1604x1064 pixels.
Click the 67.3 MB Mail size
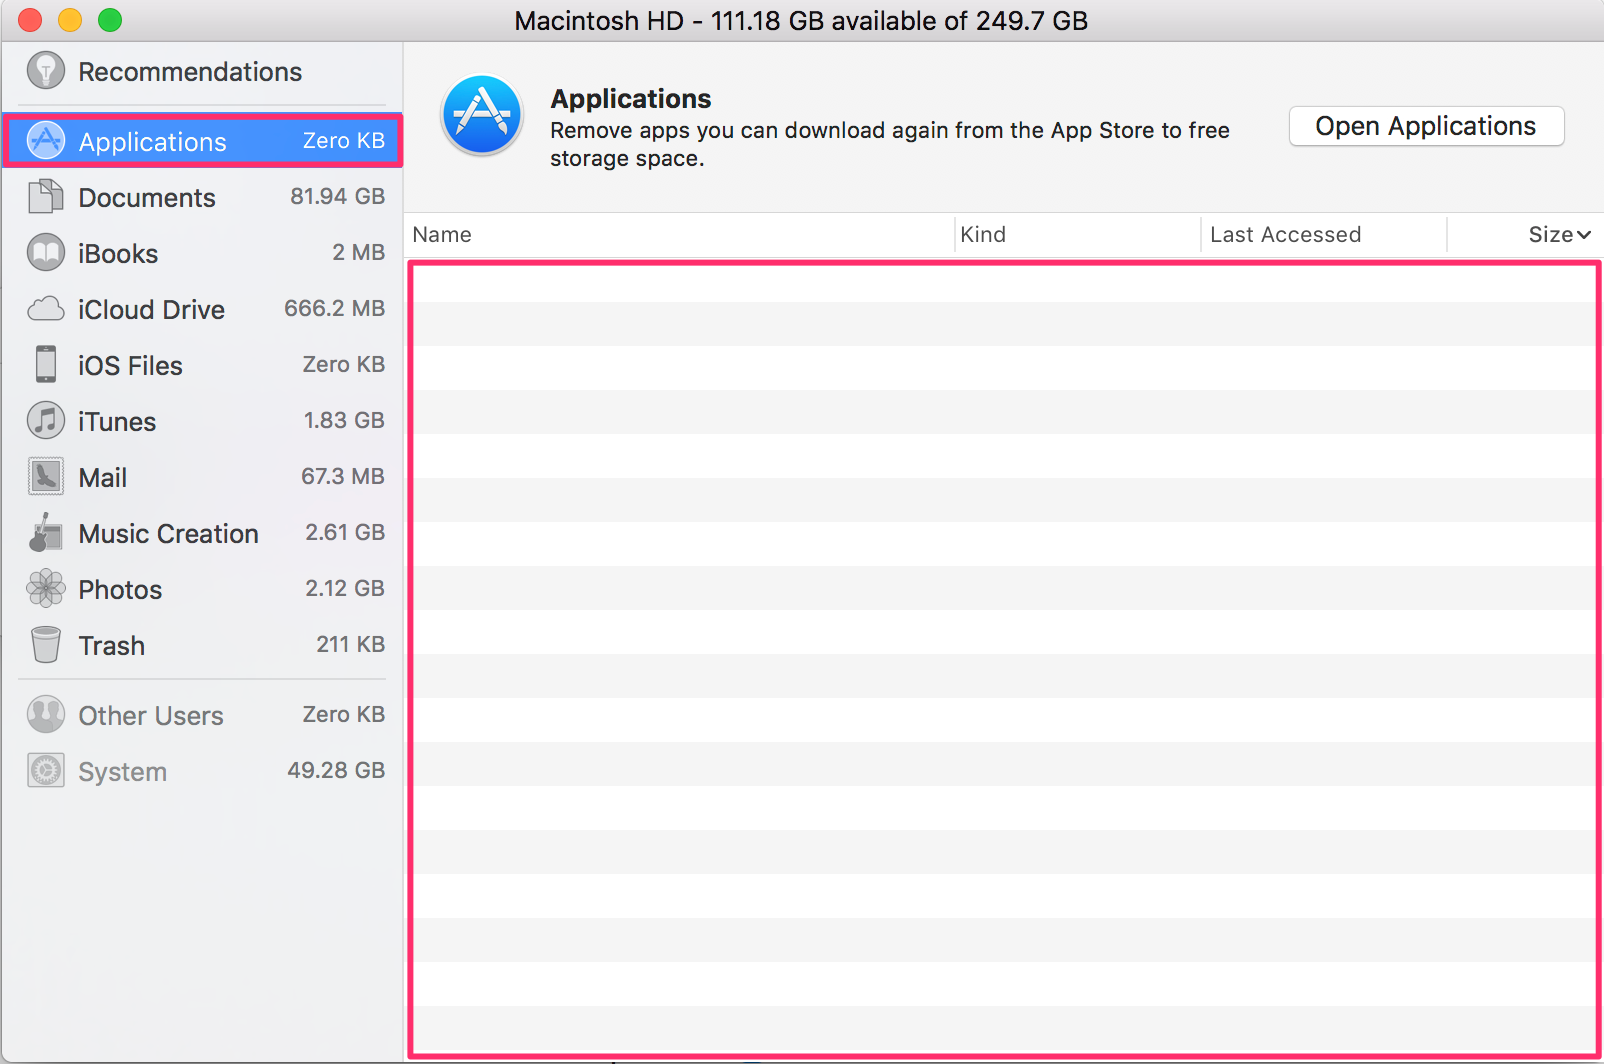[343, 476]
